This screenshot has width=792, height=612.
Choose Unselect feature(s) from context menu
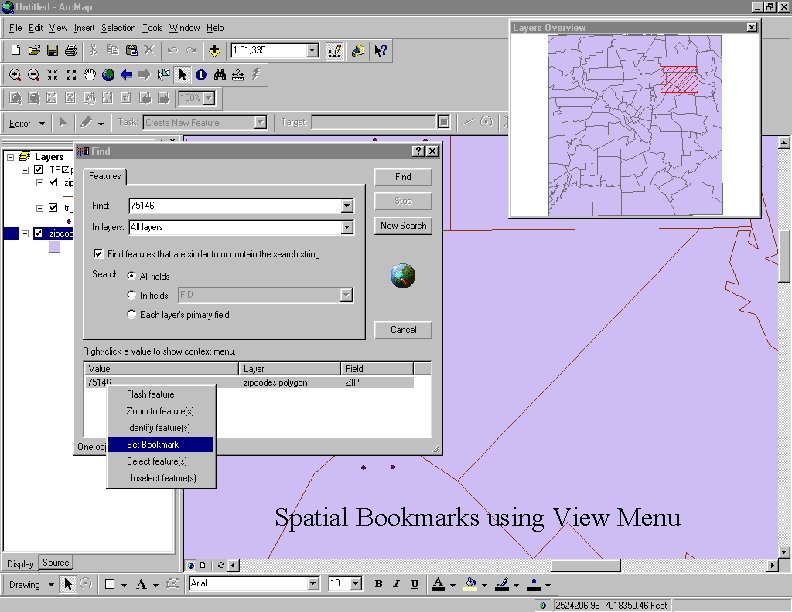(x=160, y=478)
